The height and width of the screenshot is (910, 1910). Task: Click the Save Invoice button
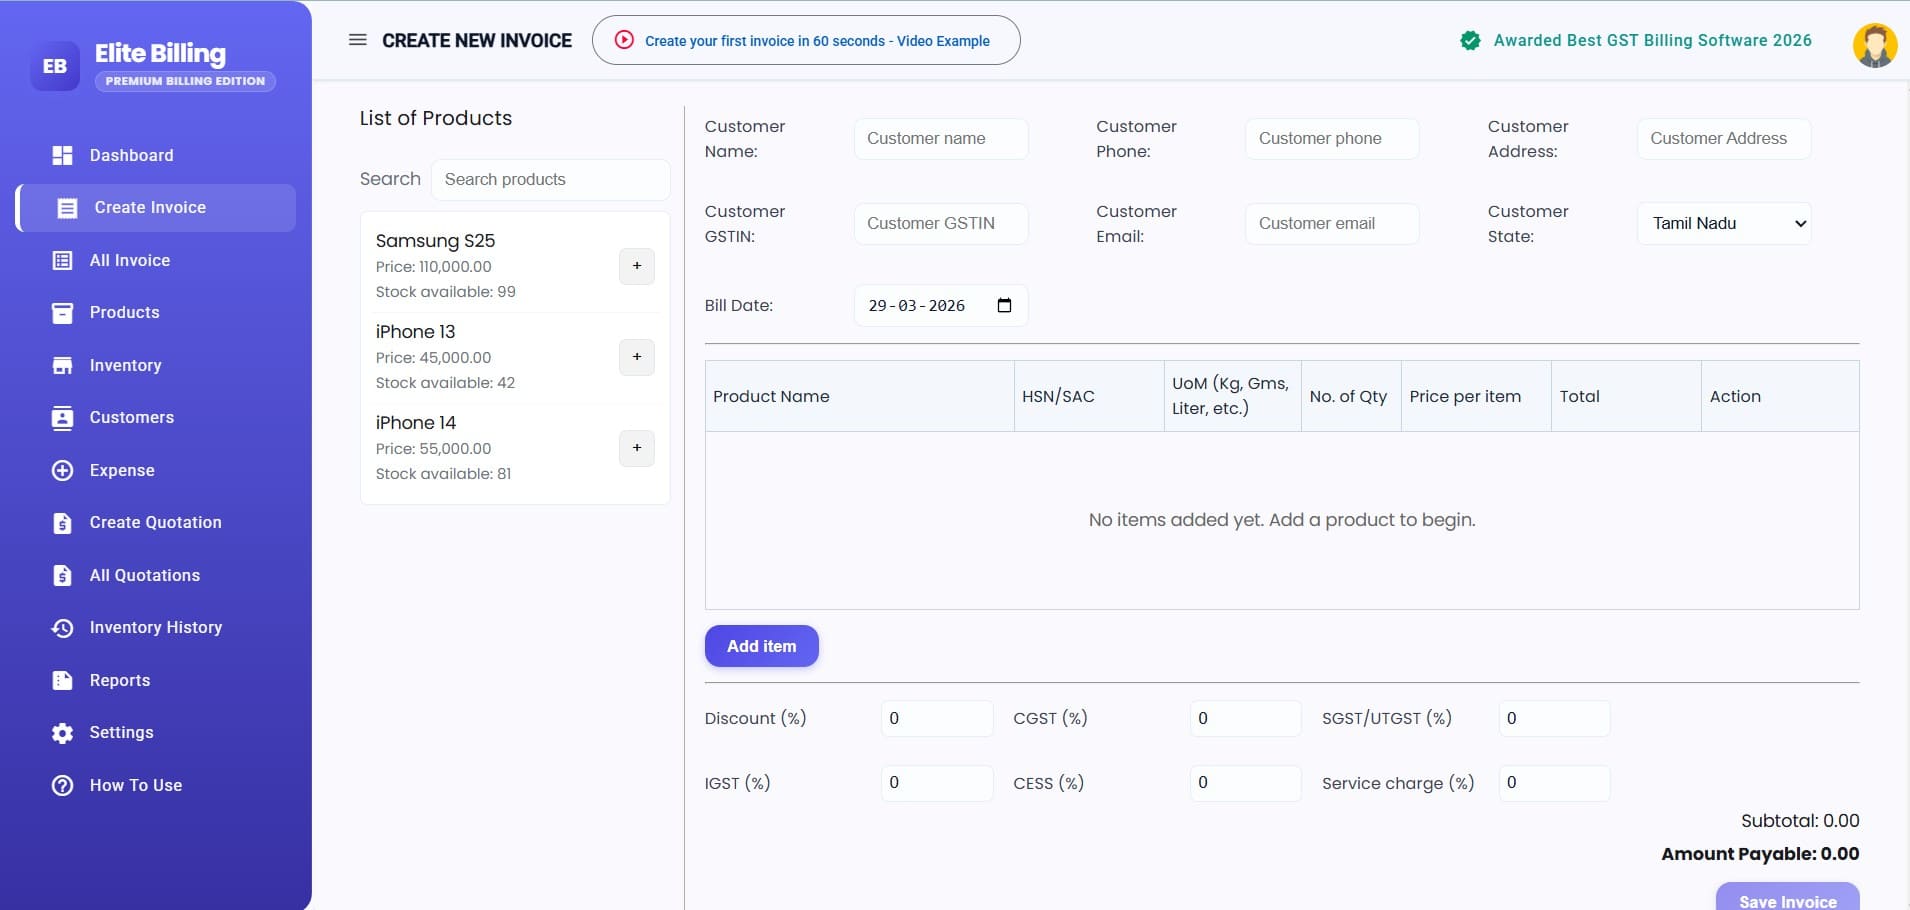(1786, 900)
